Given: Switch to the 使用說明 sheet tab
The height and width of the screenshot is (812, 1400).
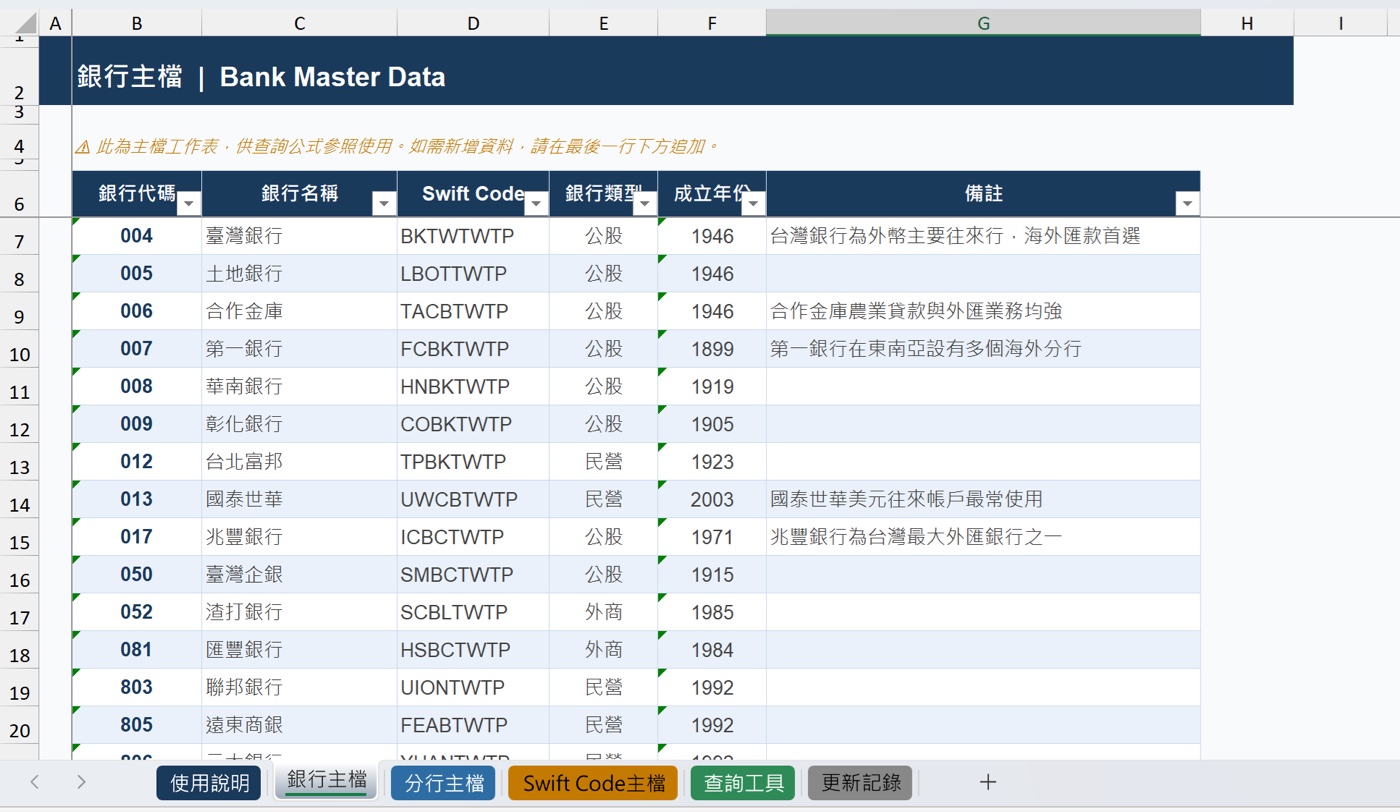Looking at the screenshot, I should click(x=209, y=783).
